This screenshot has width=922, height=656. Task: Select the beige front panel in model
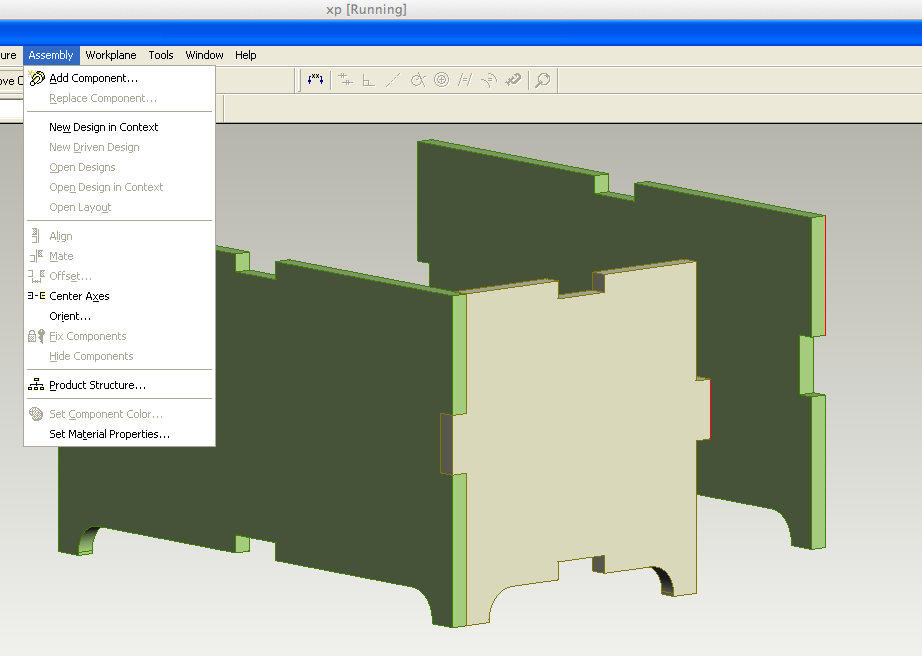(579, 435)
